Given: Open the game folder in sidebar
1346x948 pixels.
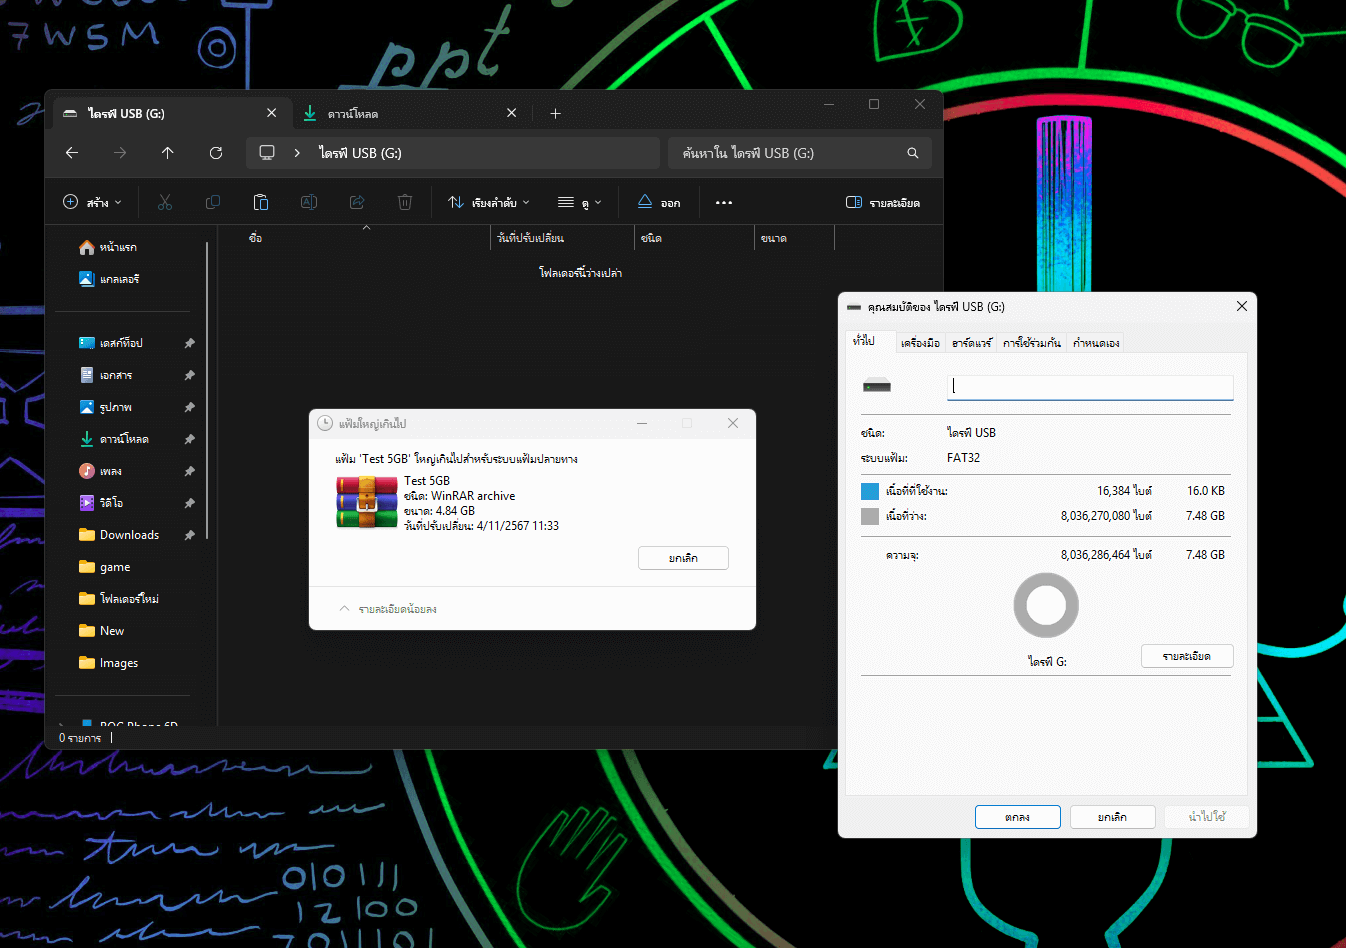Looking at the screenshot, I should [x=105, y=567].
